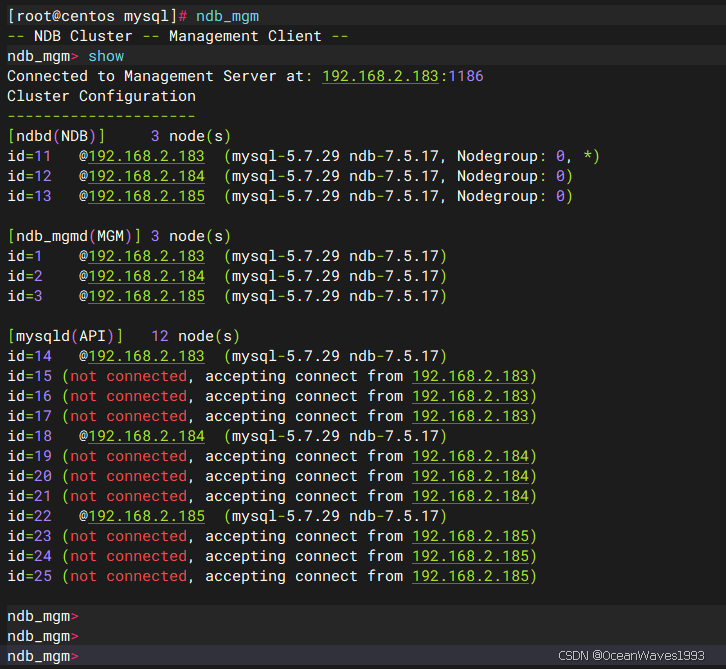
Task: Click the ndb_mgm command in the shell prompt
Action: 227,17
